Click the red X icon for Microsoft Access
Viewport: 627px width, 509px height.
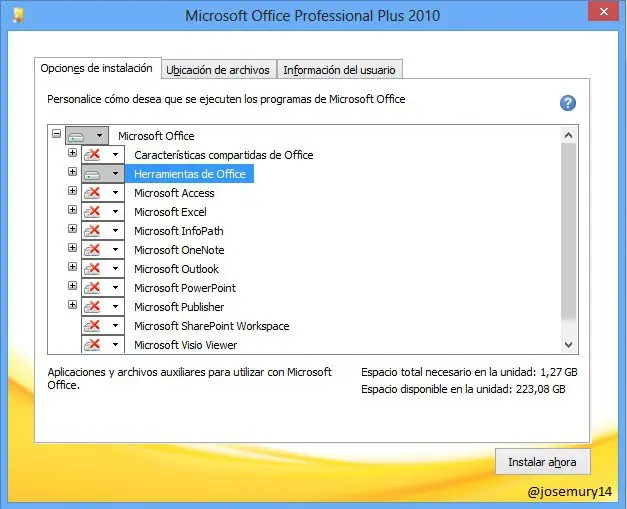[x=92, y=192]
